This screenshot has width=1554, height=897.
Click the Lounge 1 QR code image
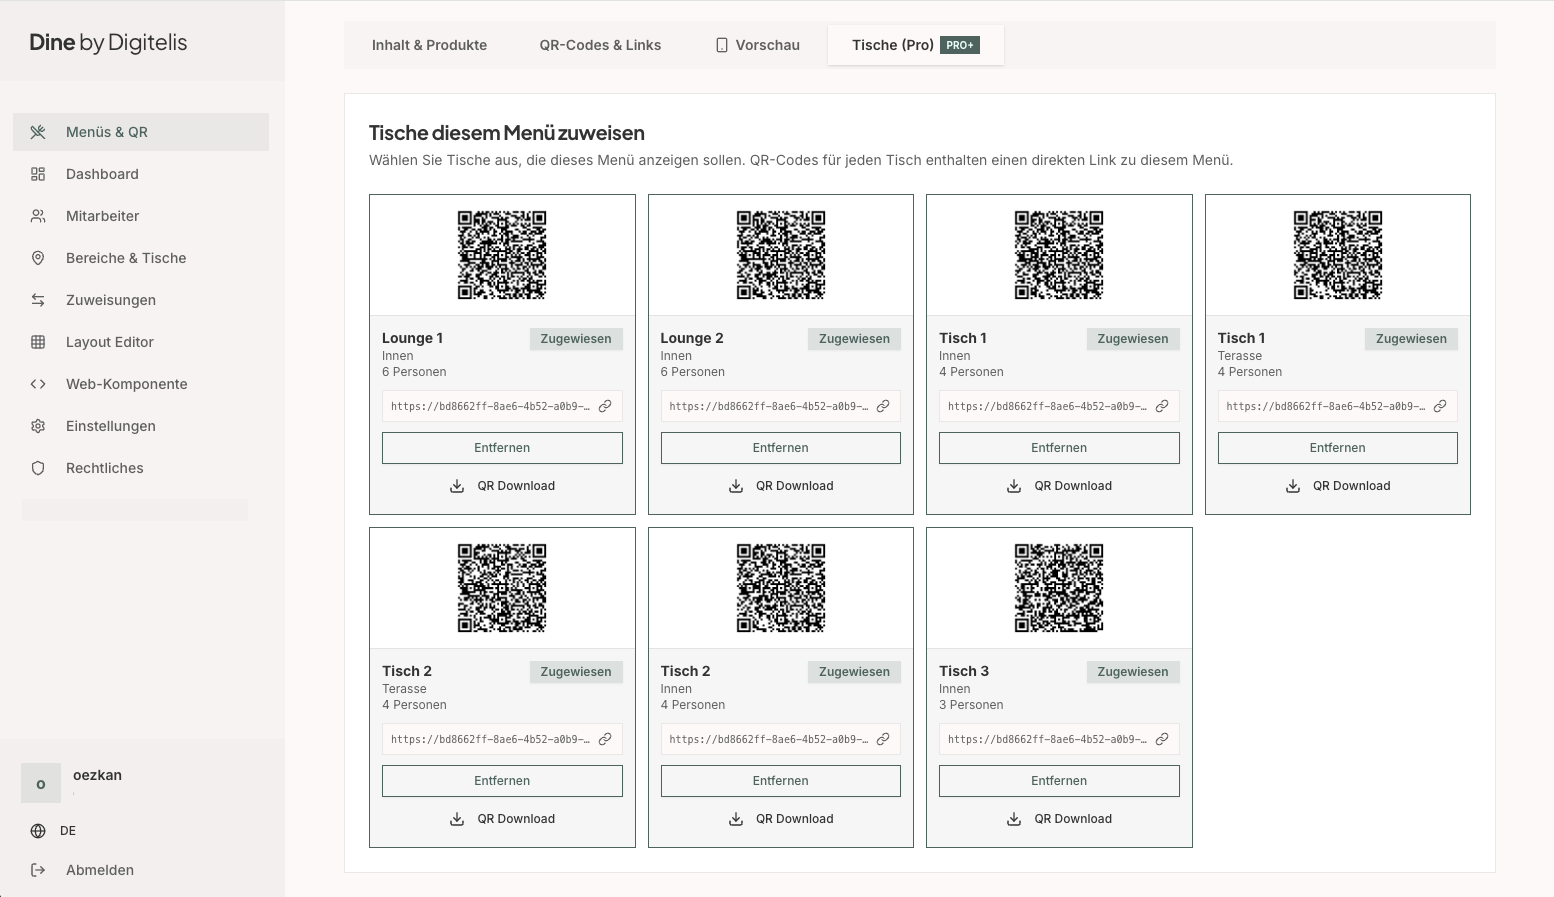pos(502,255)
